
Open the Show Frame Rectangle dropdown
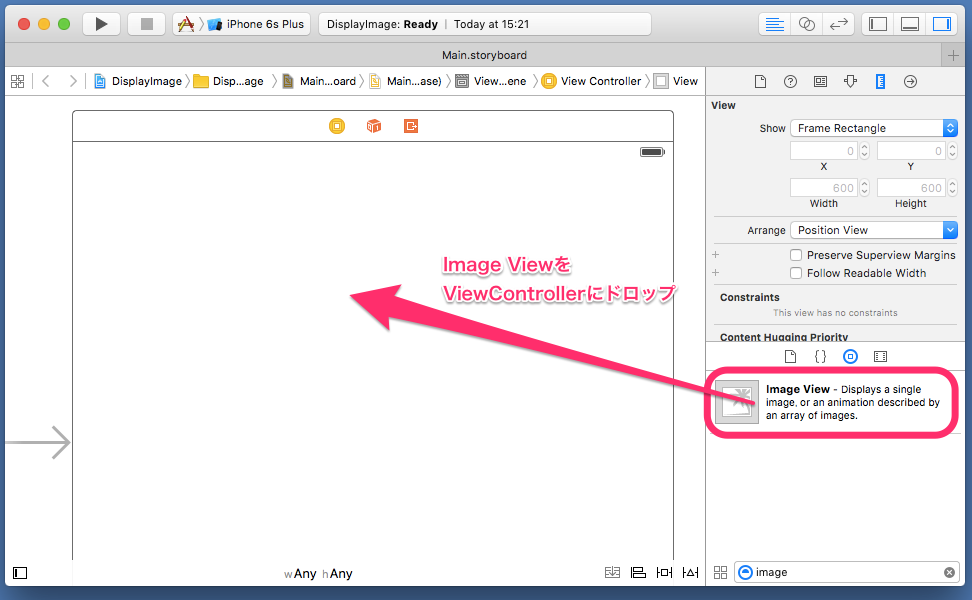tap(874, 128)
